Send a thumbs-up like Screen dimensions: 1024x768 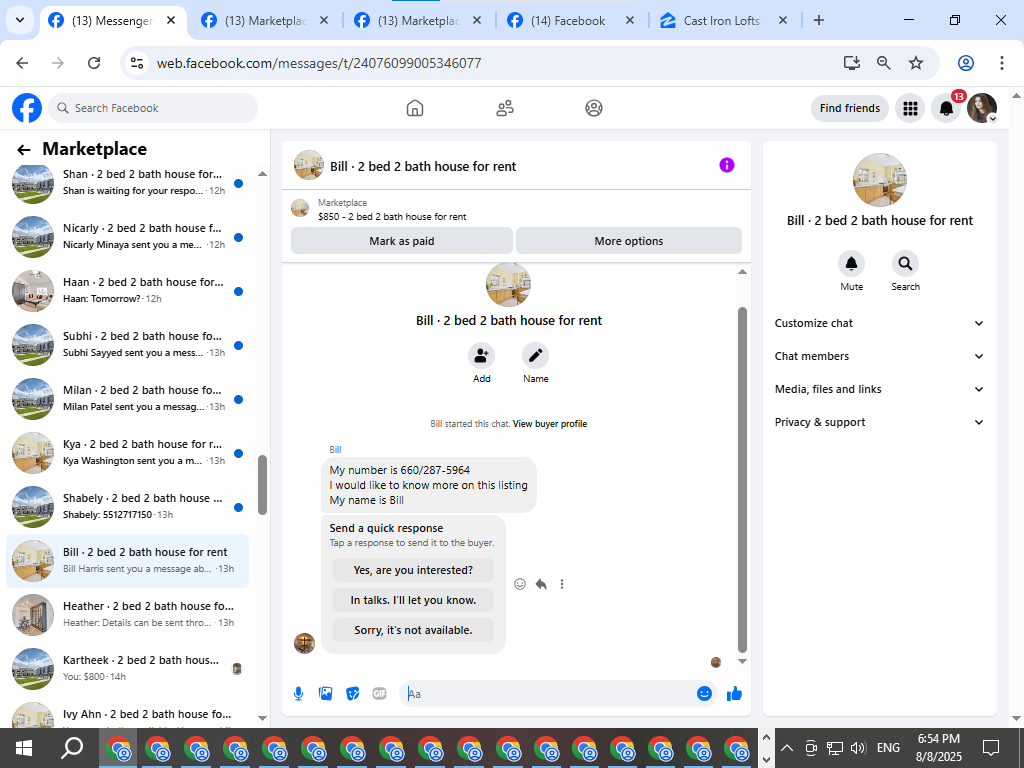click(735, 694)
